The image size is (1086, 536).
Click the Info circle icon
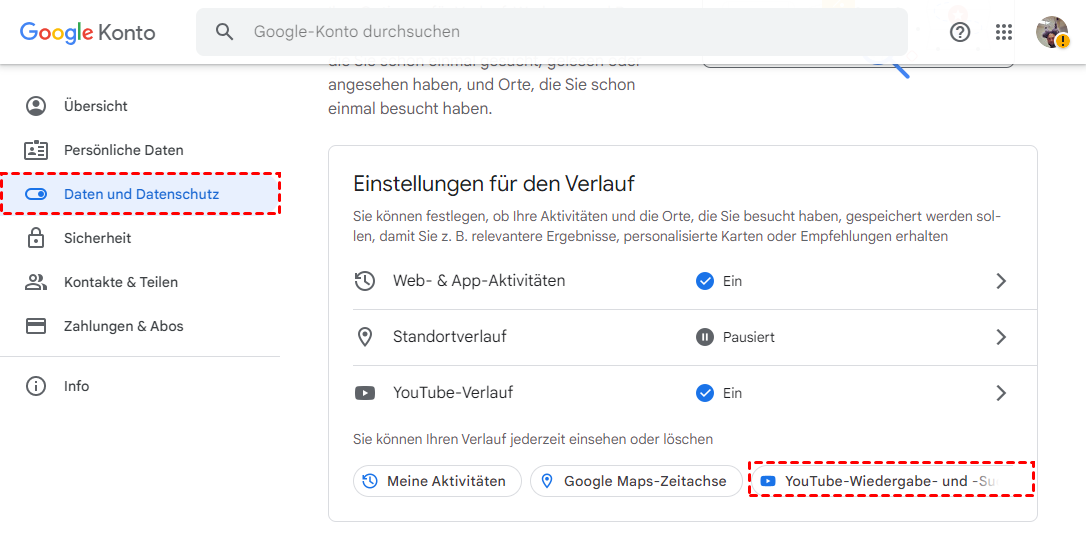(35, 386)
